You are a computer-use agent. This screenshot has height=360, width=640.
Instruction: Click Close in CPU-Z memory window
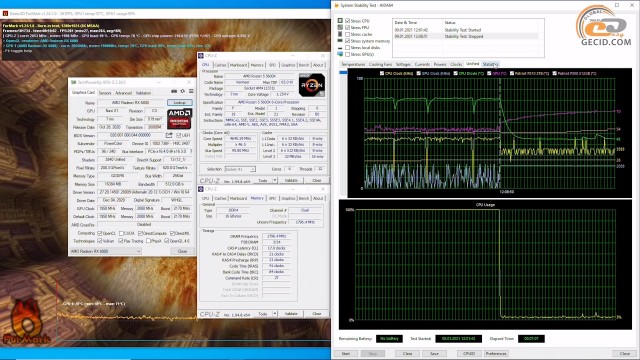(316, 313)
